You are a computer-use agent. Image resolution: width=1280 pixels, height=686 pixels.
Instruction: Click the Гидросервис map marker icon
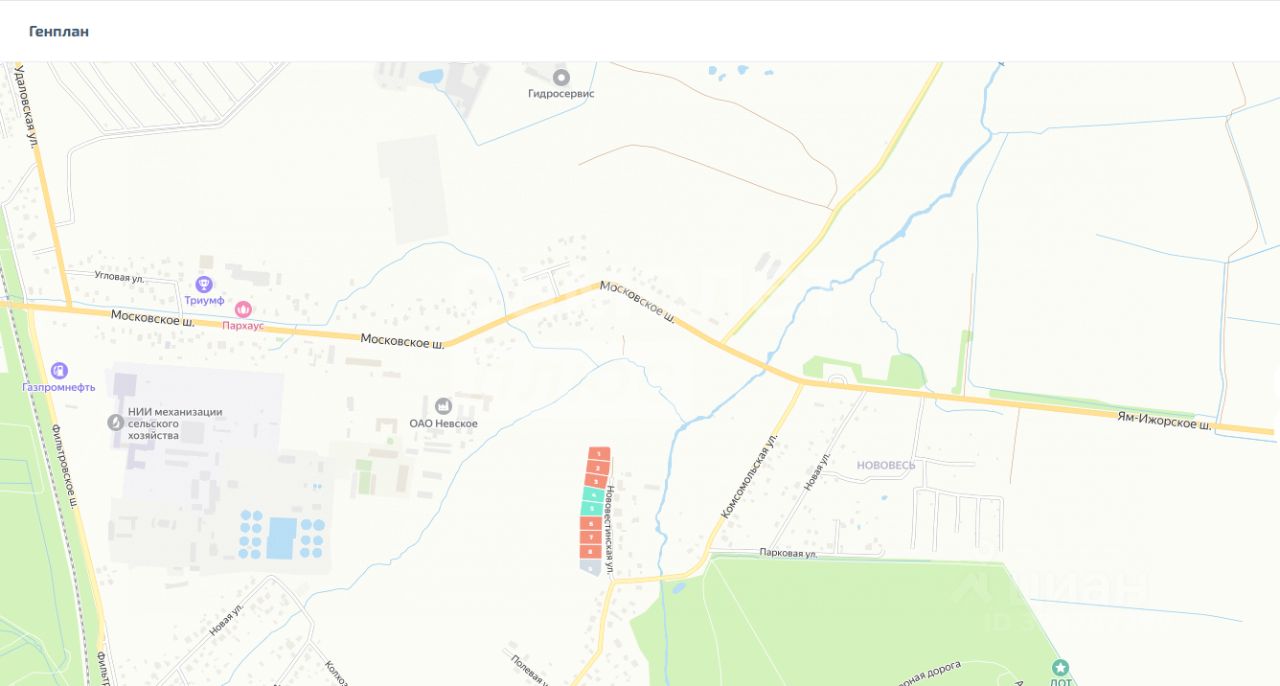point(561,77)
